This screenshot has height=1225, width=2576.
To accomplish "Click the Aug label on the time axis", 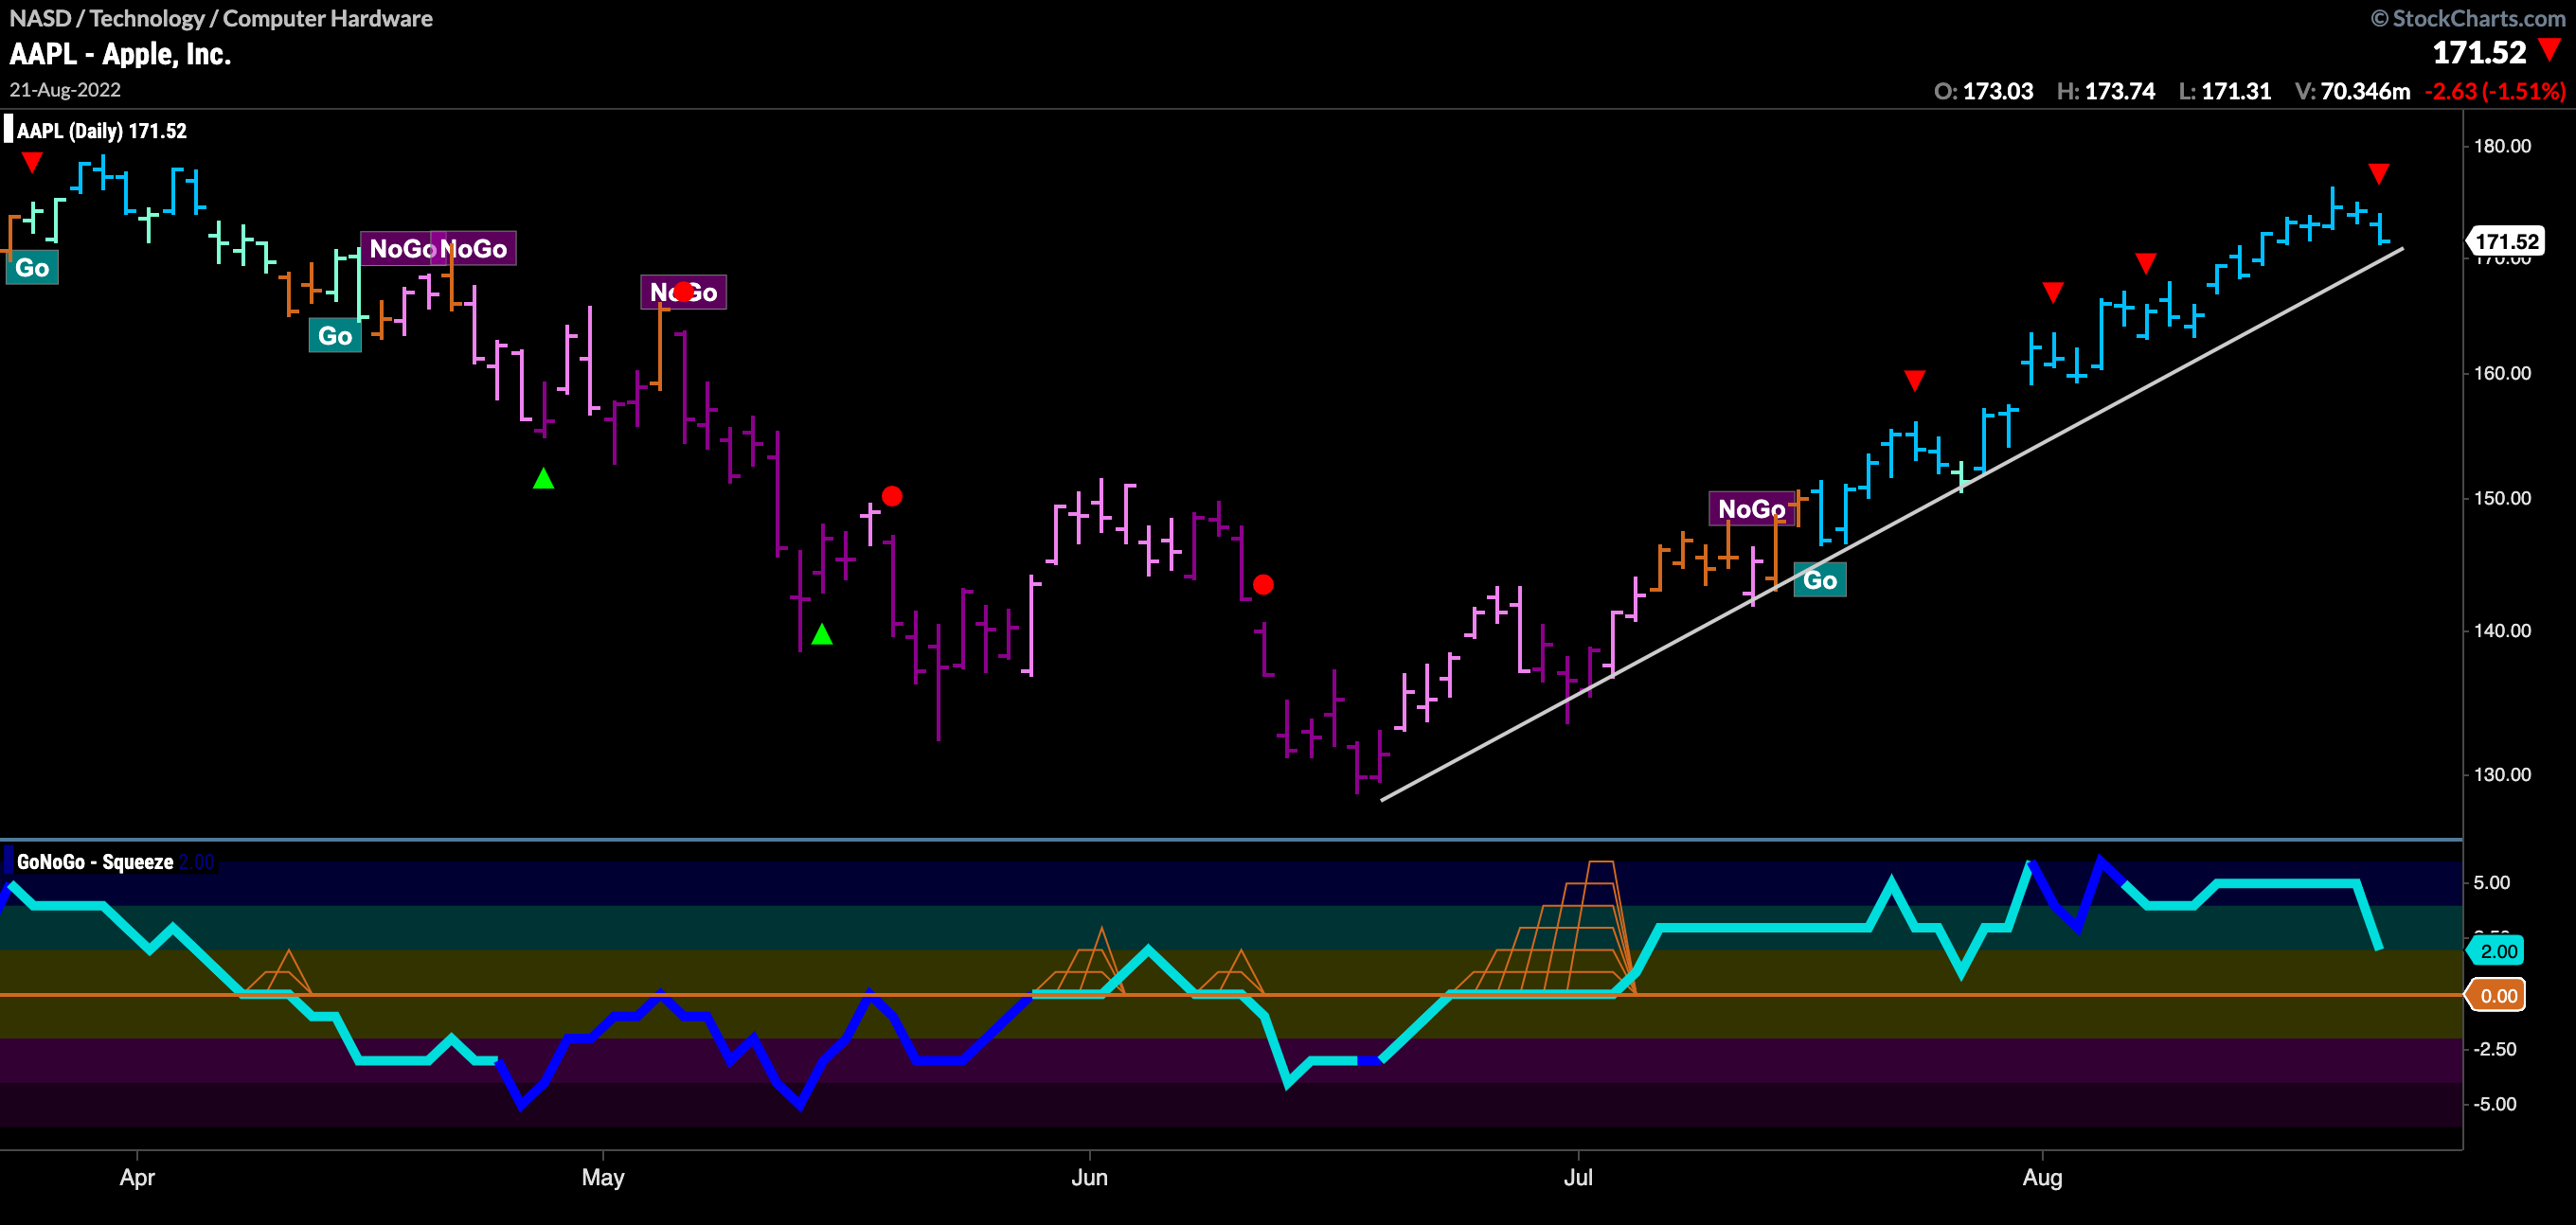I will click(2042, 1177).
